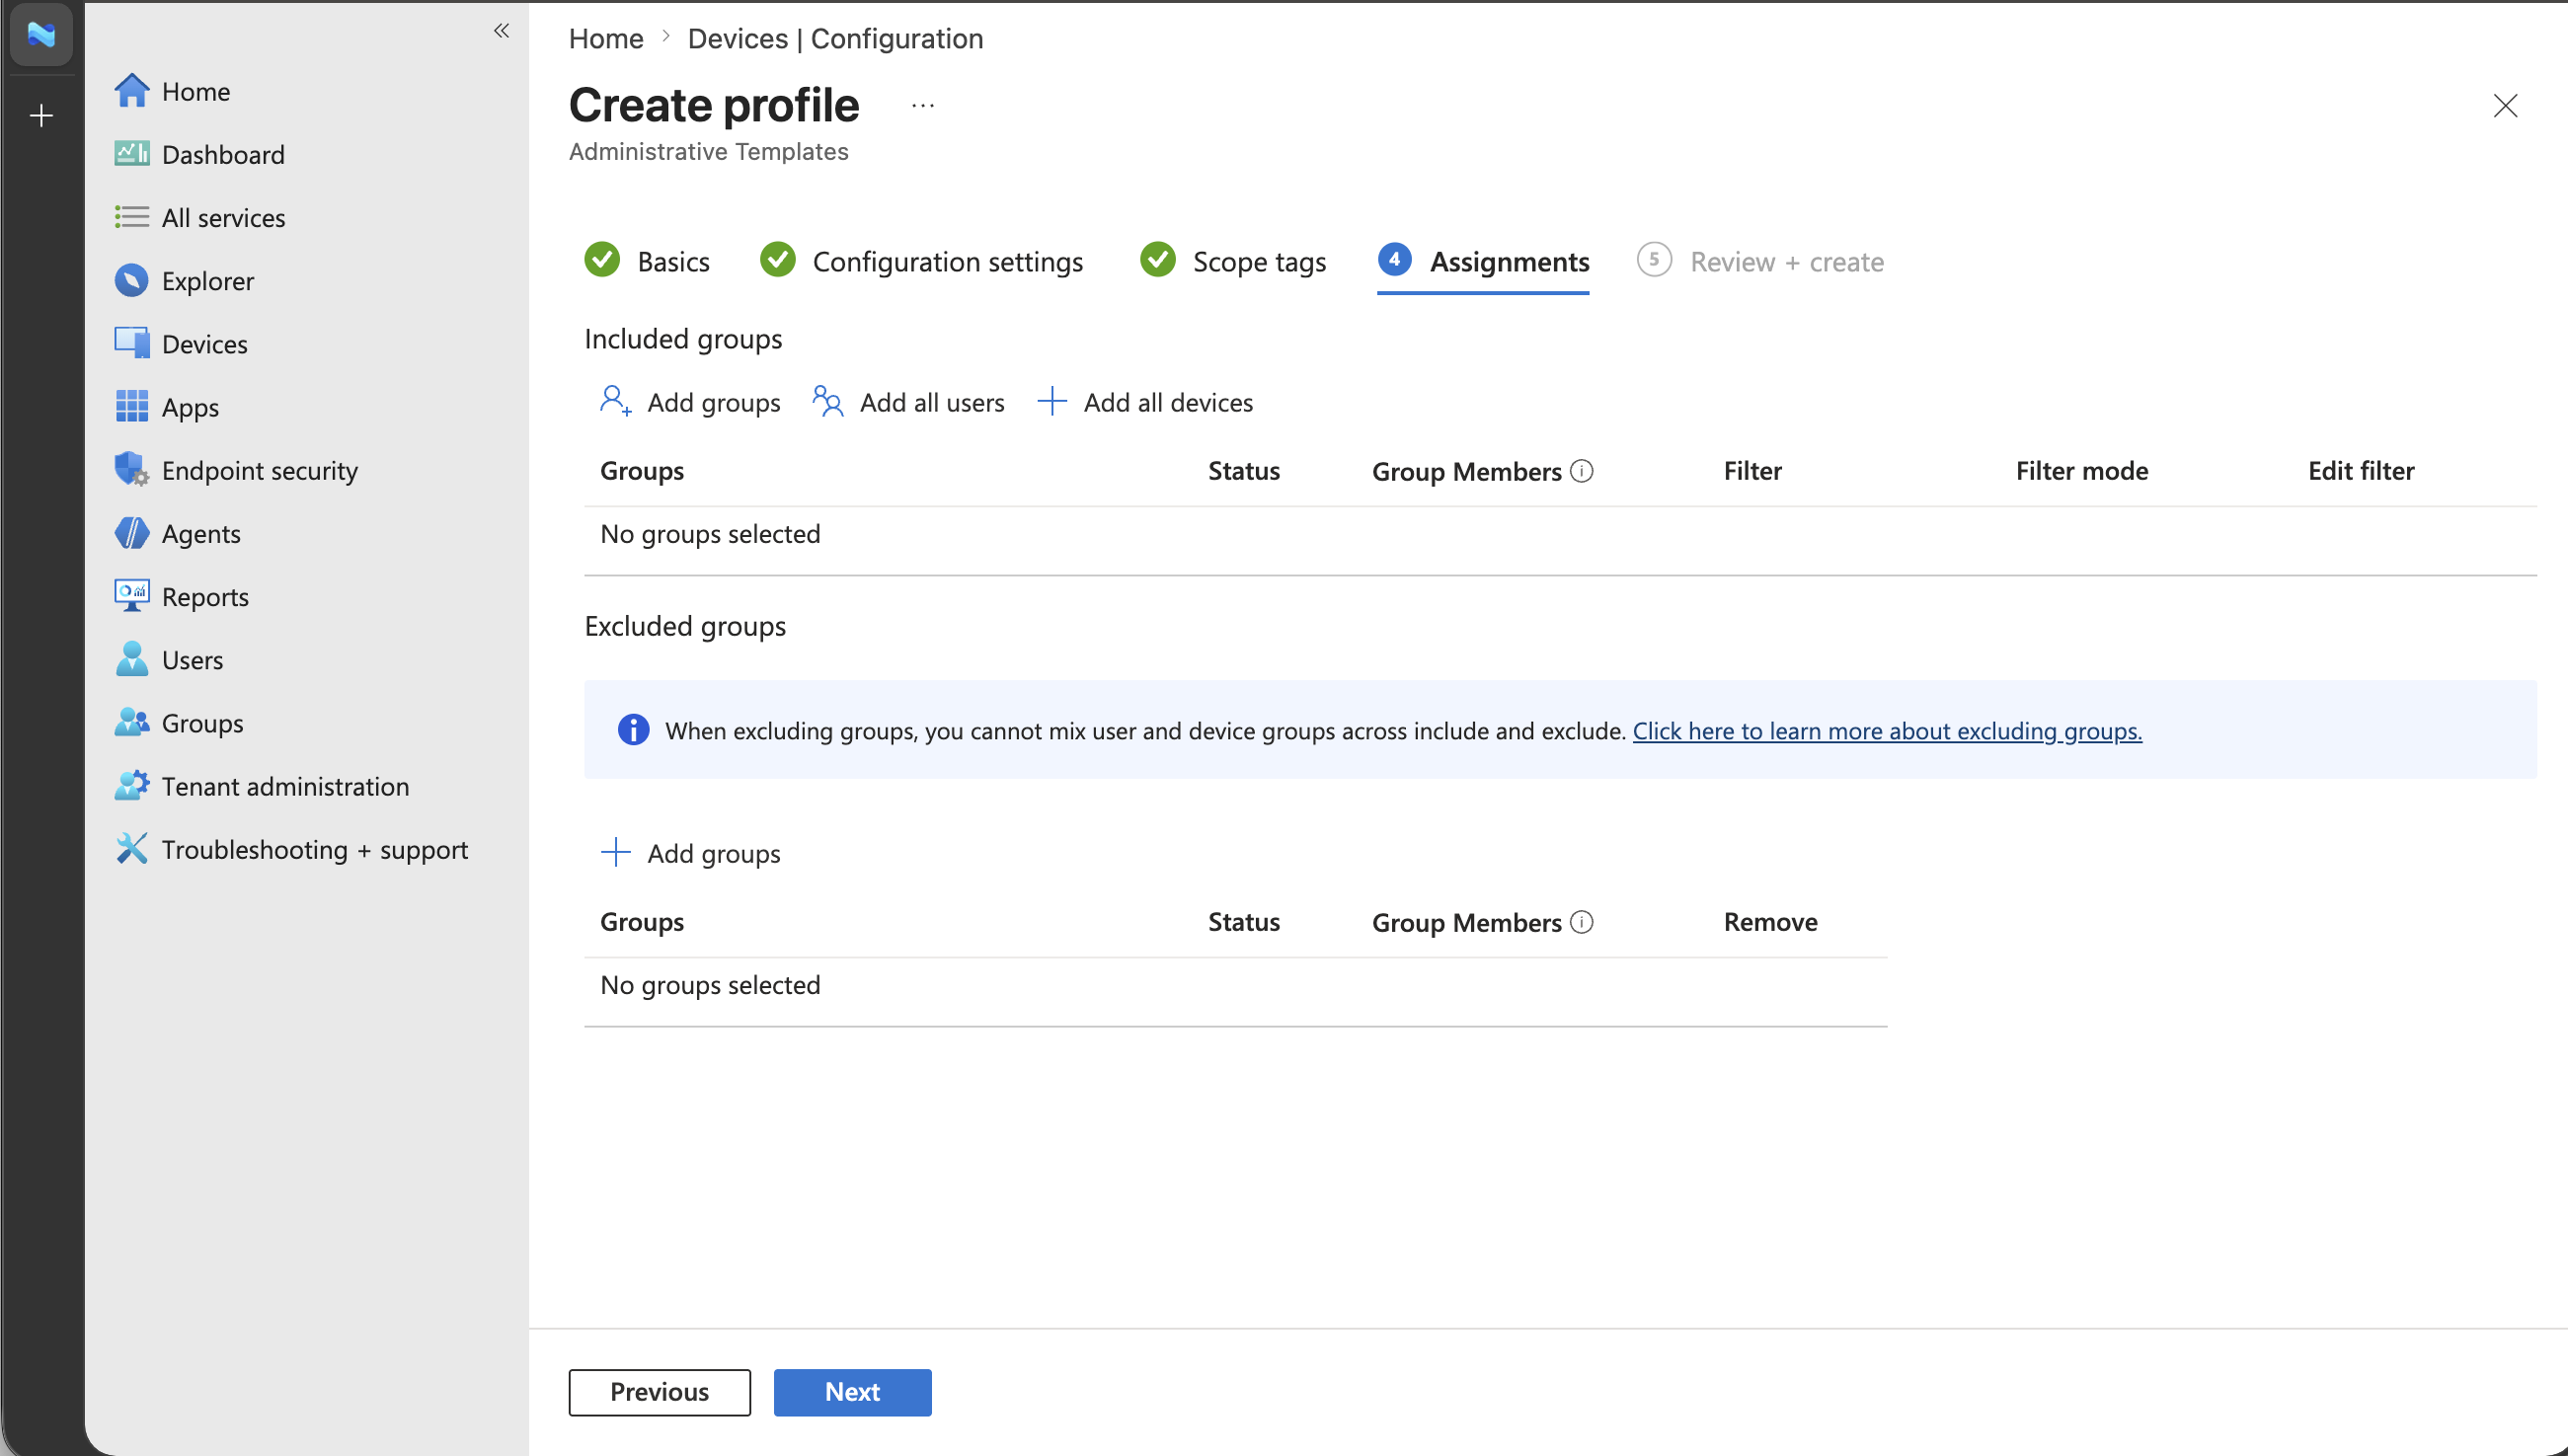Click the app logo icon at top left

coord(41,34)
